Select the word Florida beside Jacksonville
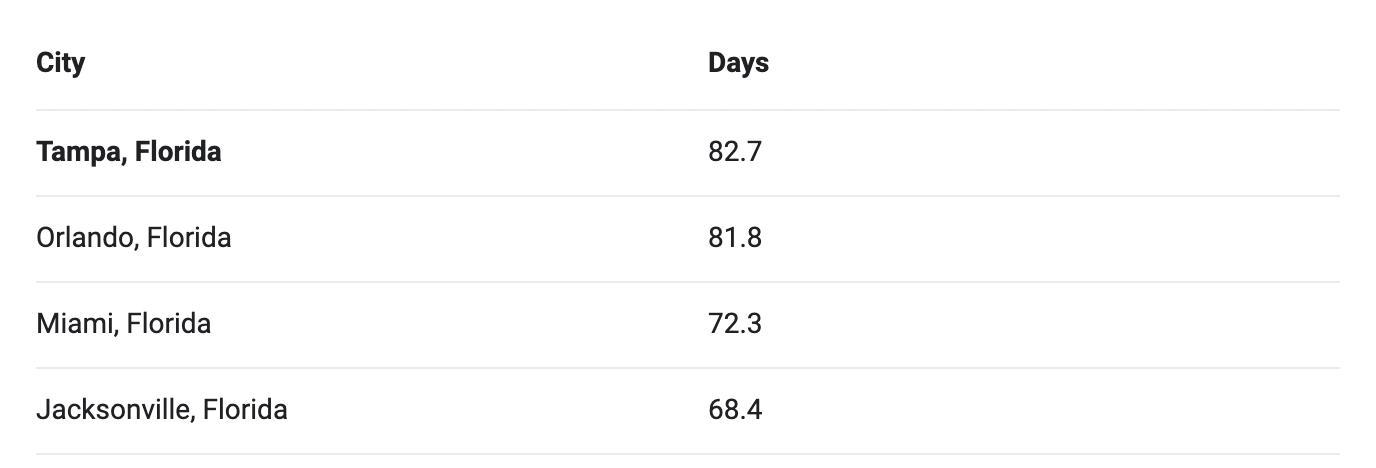This screenshot has width=1376, height=468. tap(245, 410)
